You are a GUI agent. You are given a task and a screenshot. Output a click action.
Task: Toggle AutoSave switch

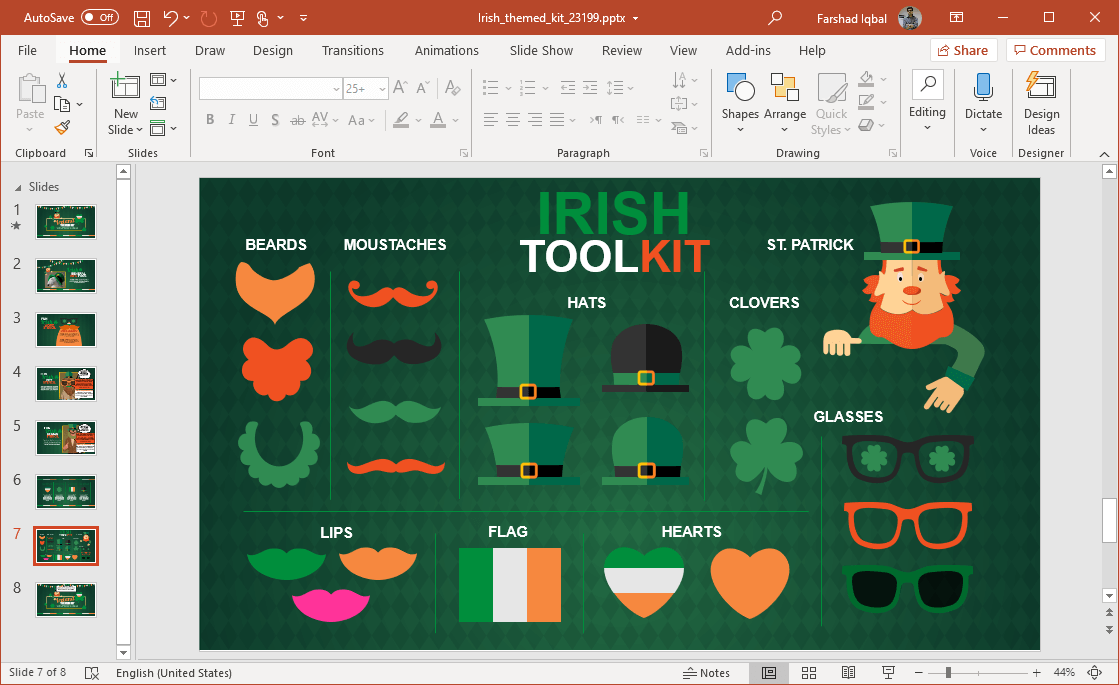pos(100,18)
